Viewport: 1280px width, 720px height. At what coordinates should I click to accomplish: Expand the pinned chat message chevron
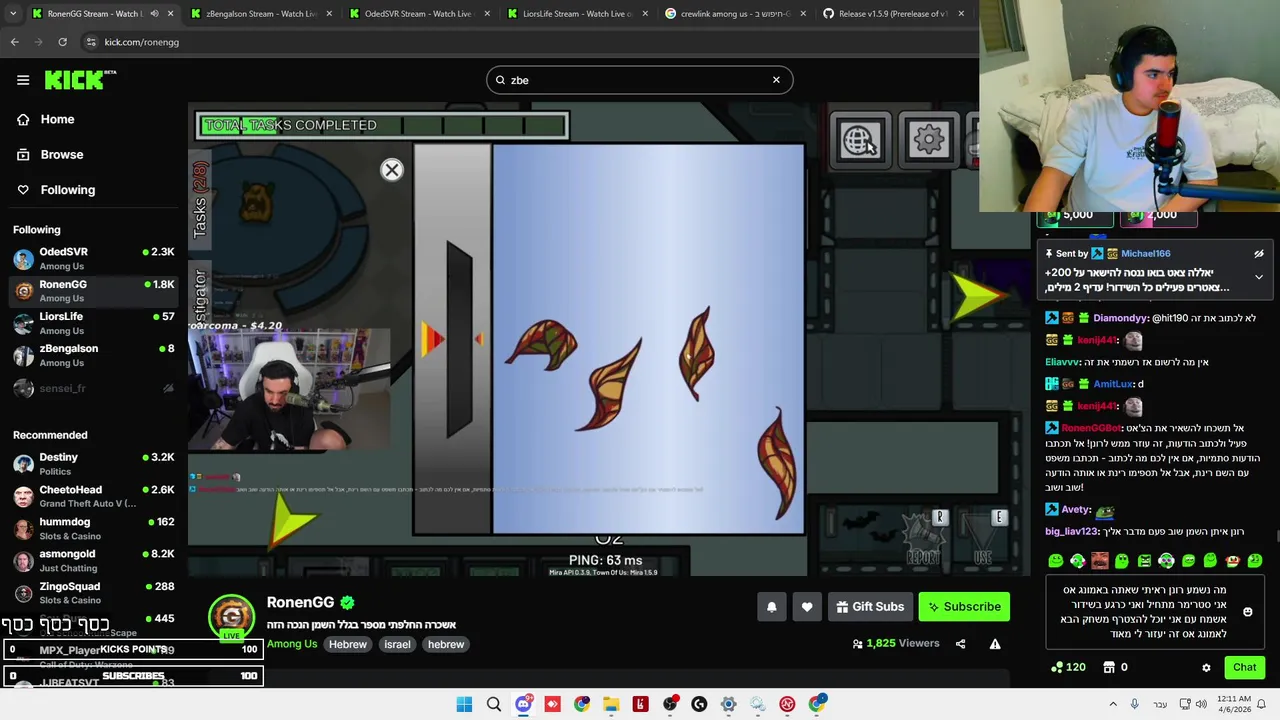[1259, 277]
